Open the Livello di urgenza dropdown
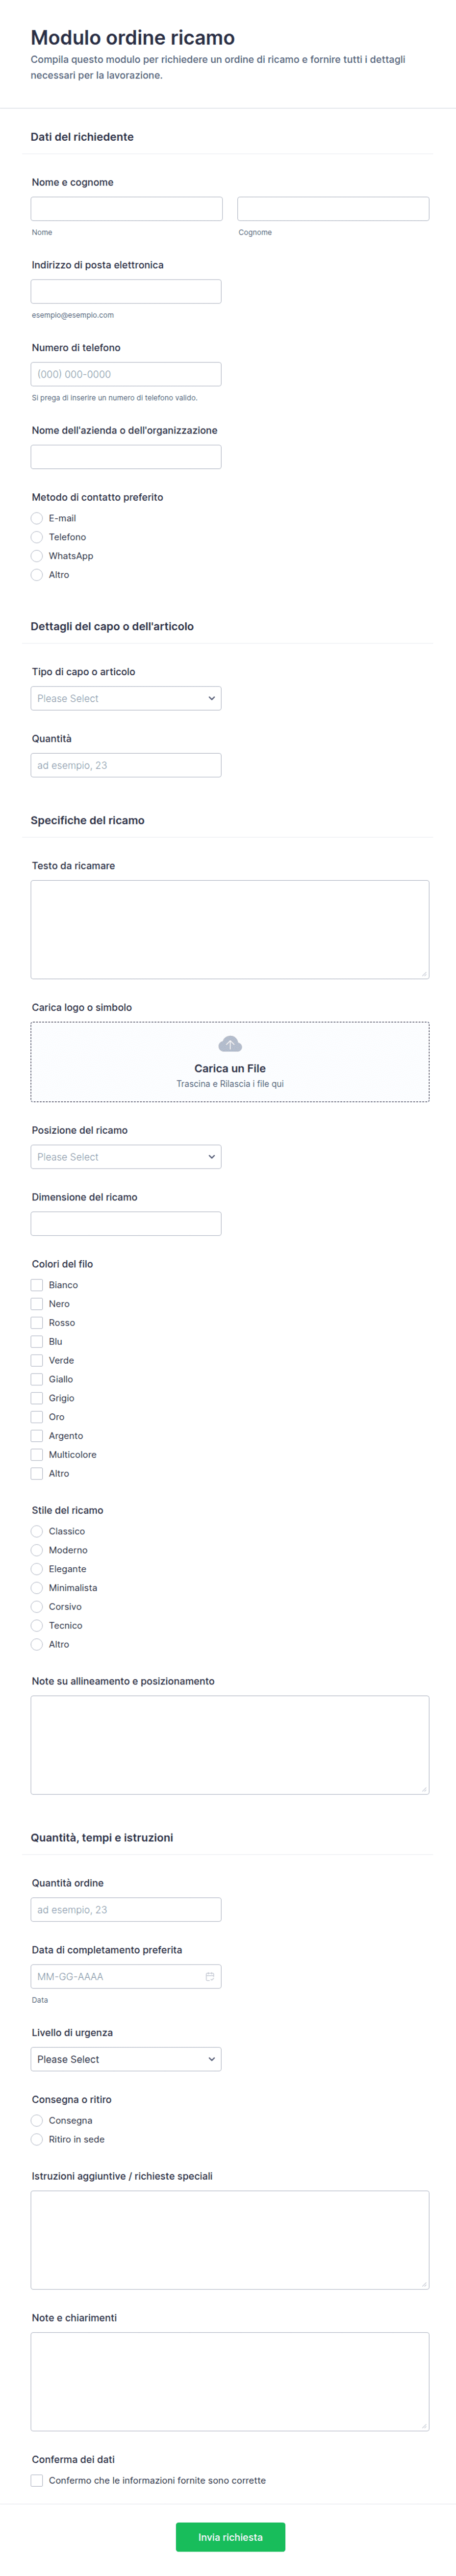The width and height of the screenshot is (456, 2576). click(126, 2060)
